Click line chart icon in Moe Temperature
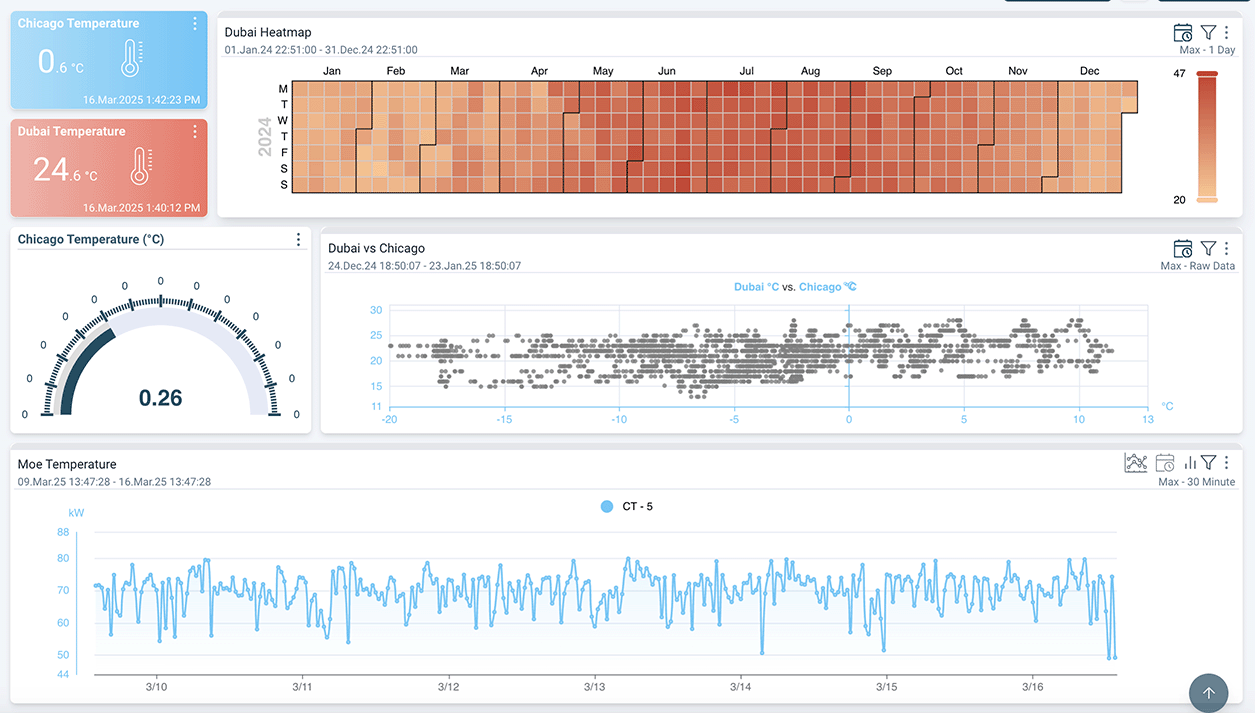This screenshot has height=713, width=1255. tap(1136, 462)
